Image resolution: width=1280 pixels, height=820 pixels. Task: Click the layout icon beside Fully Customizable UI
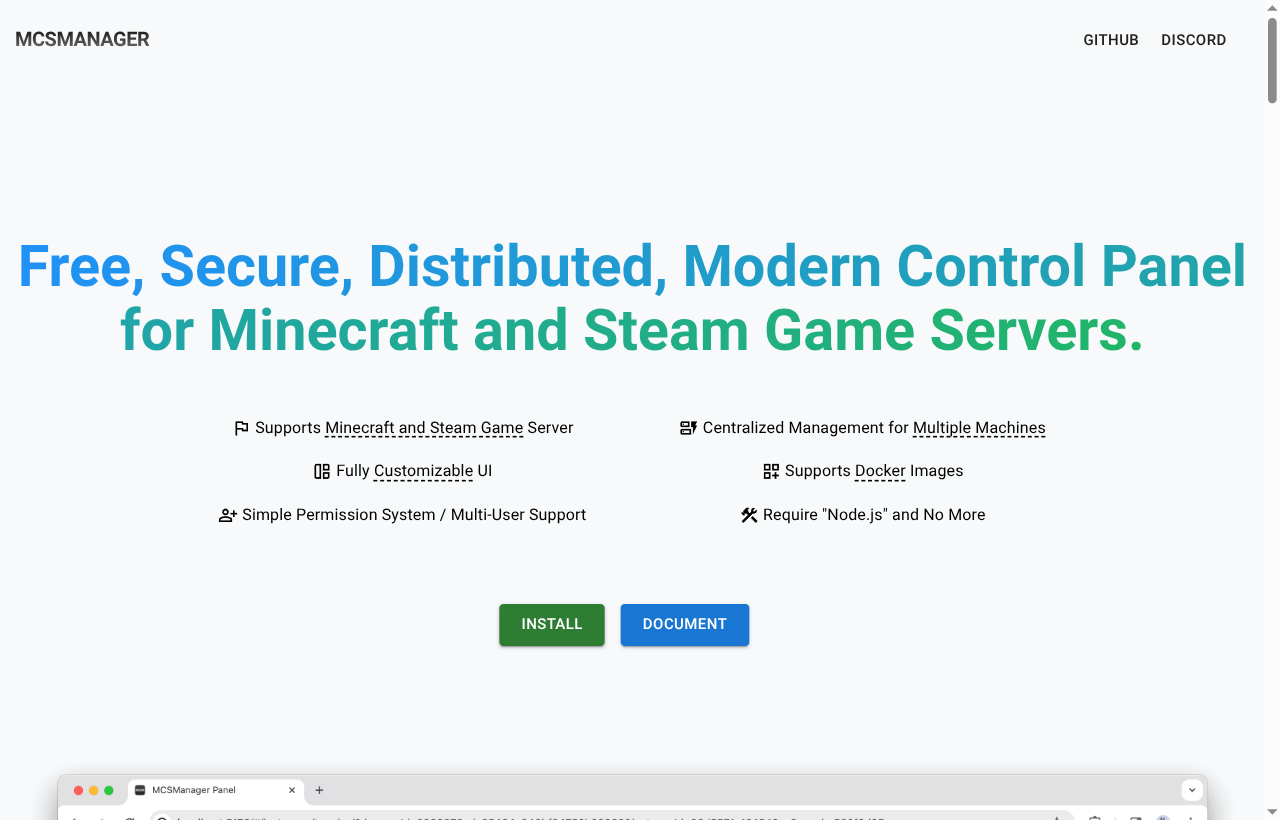322,471
